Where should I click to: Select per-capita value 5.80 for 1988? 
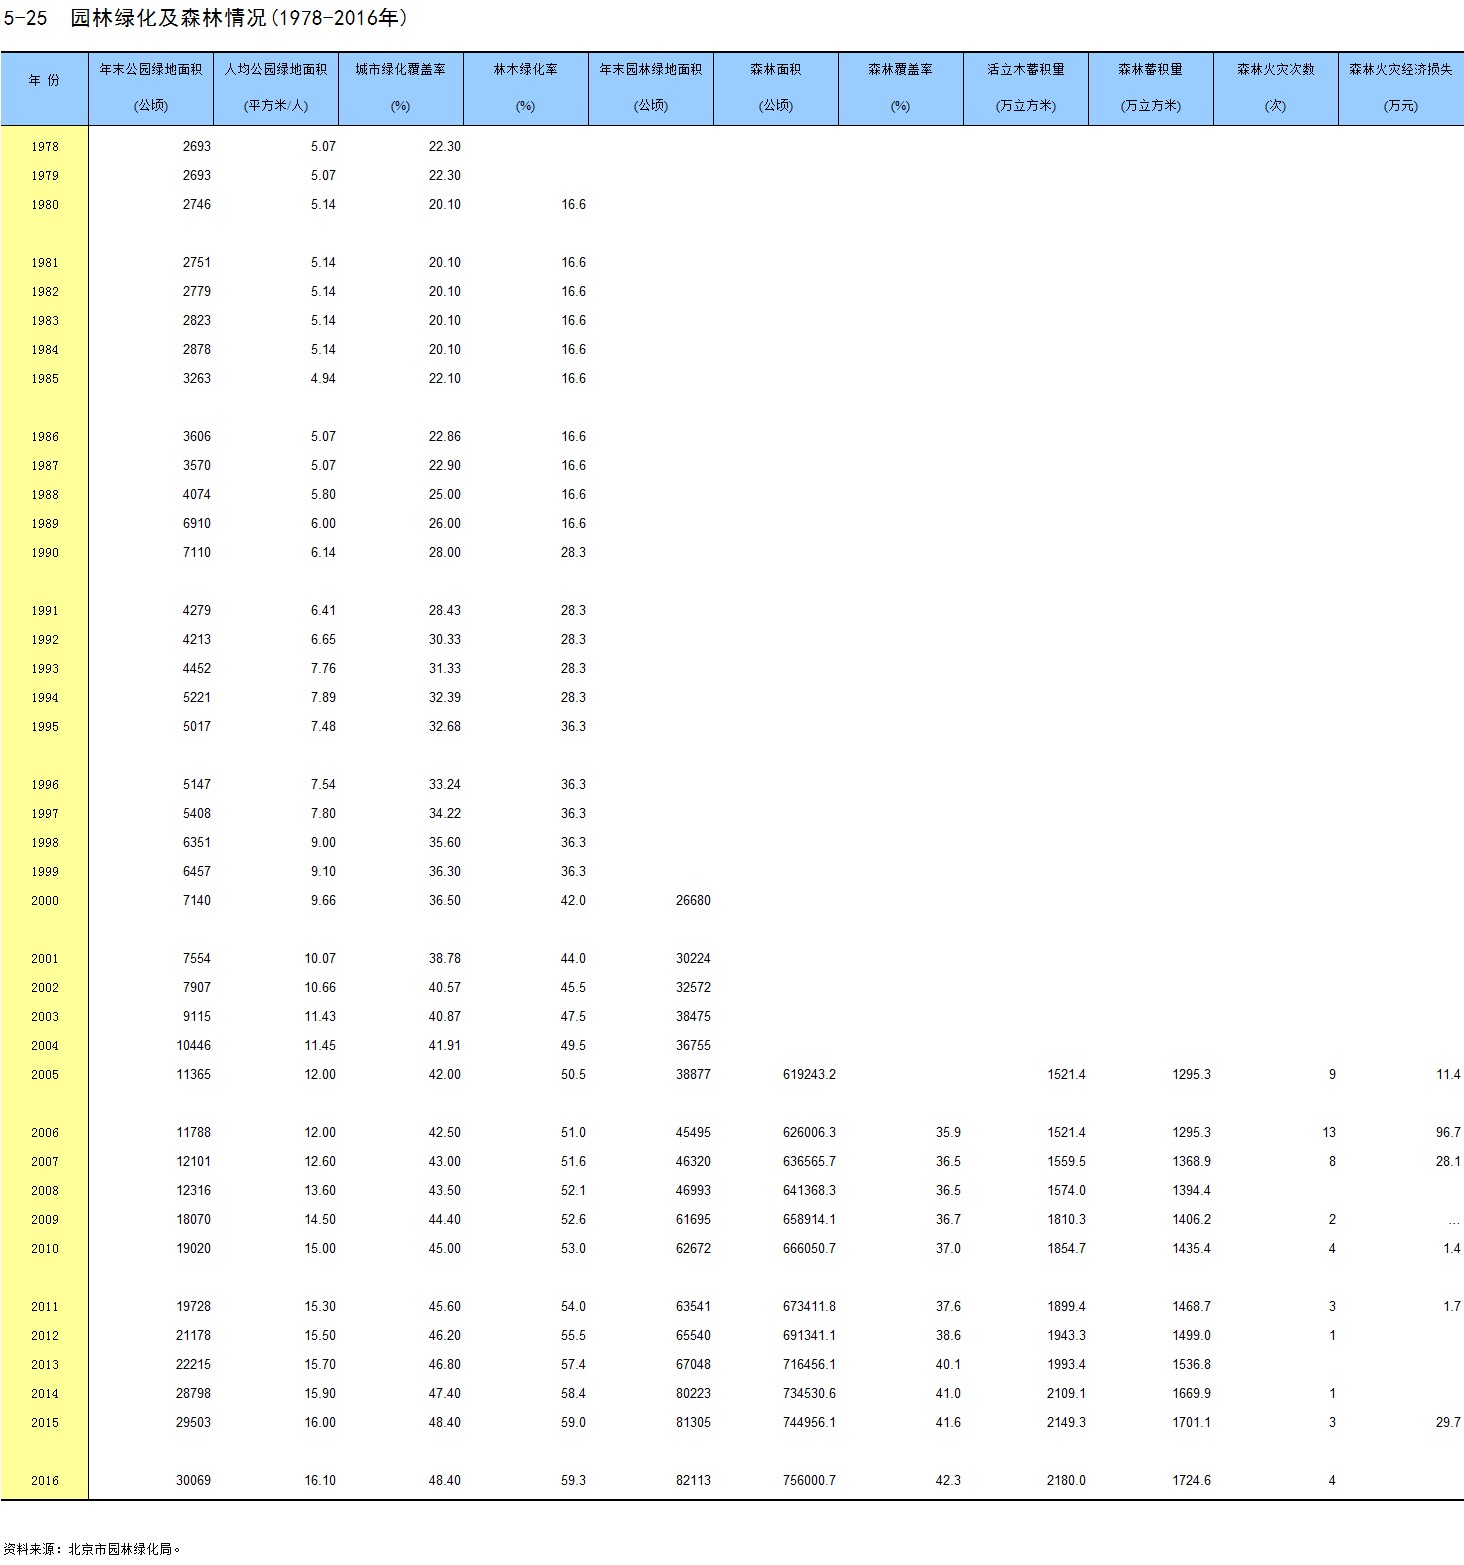pos(323,494)
